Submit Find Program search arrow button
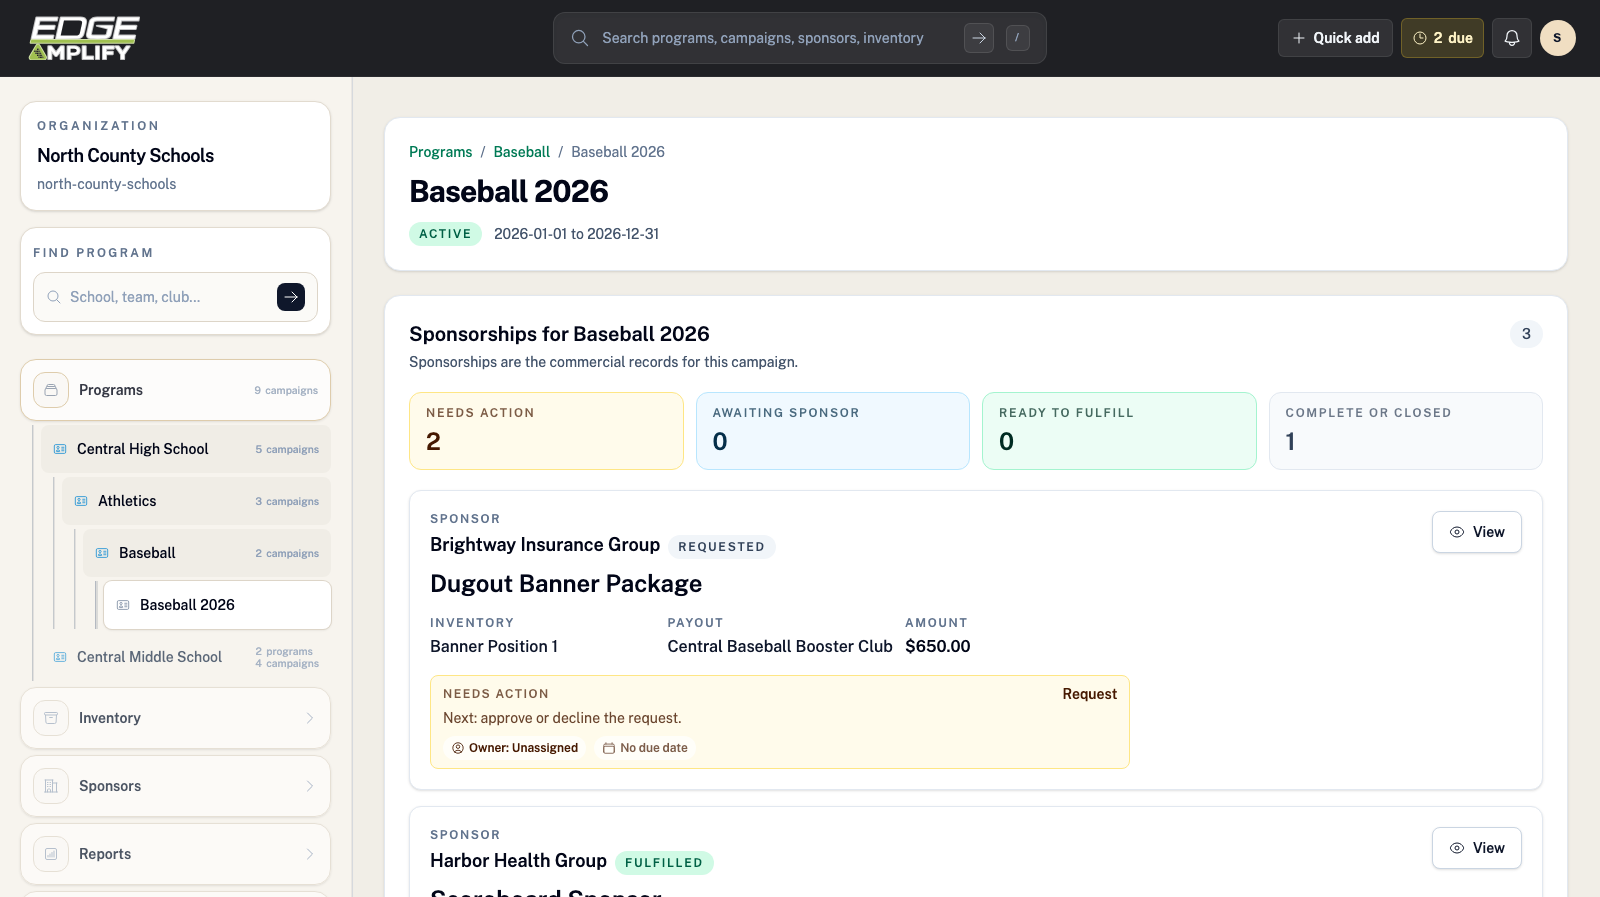 pyautogui.click(x=291, y=297)
